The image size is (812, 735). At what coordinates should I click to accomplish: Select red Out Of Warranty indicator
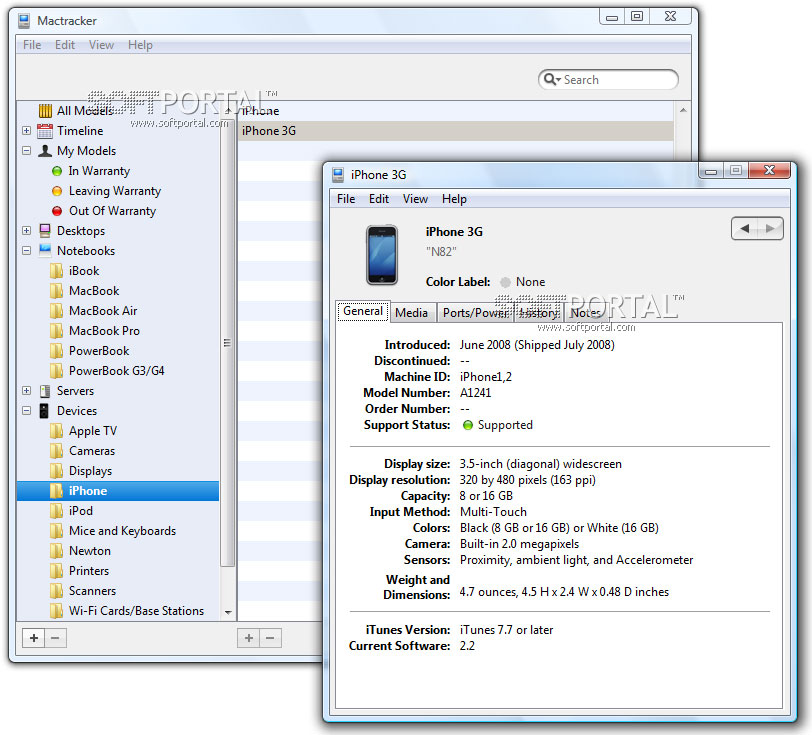[x=57, y=211]
